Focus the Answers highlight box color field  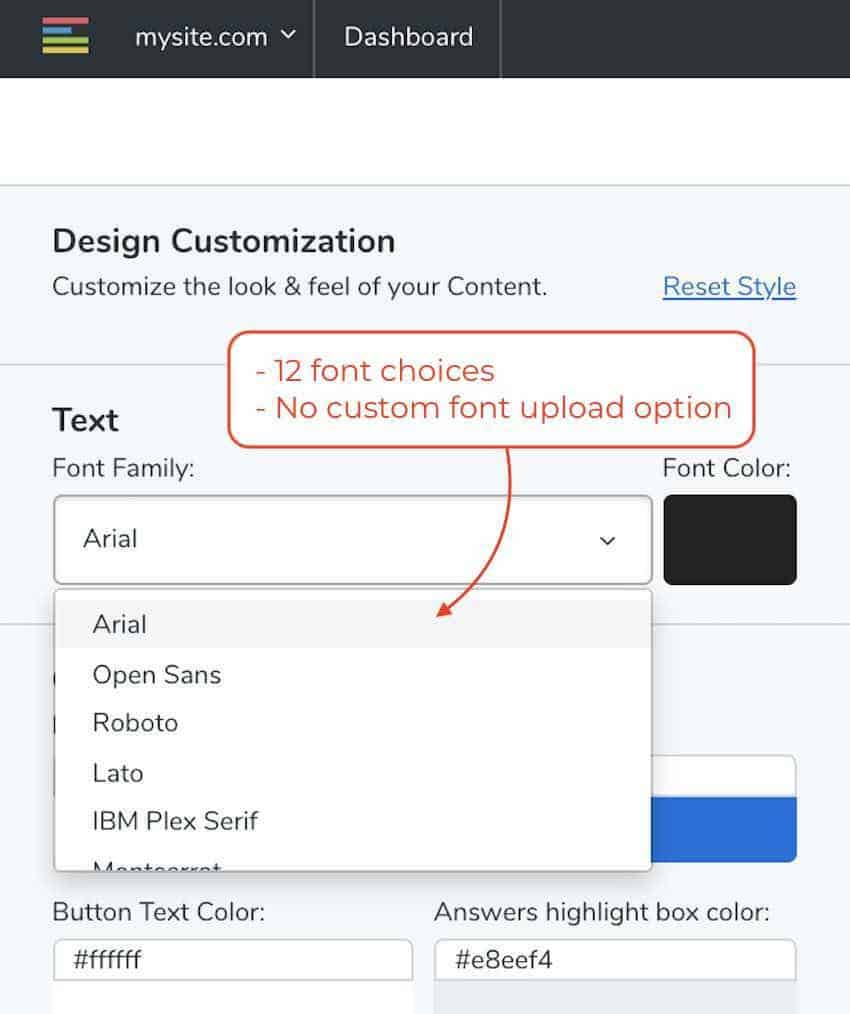point(615,960)
